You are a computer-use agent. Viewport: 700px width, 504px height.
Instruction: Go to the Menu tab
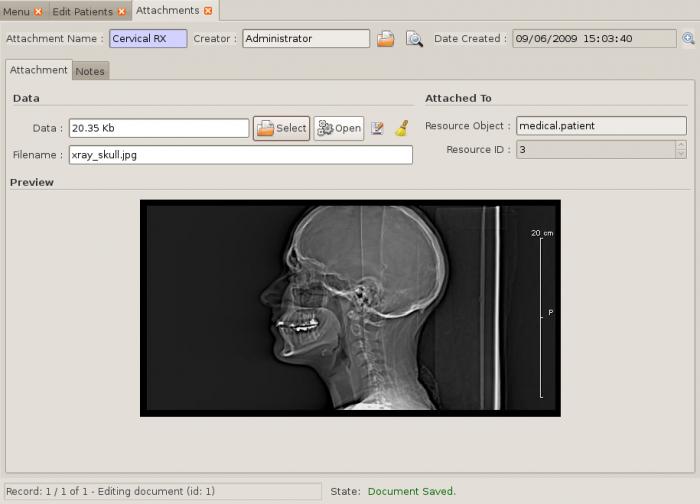[x=17, y=12]
